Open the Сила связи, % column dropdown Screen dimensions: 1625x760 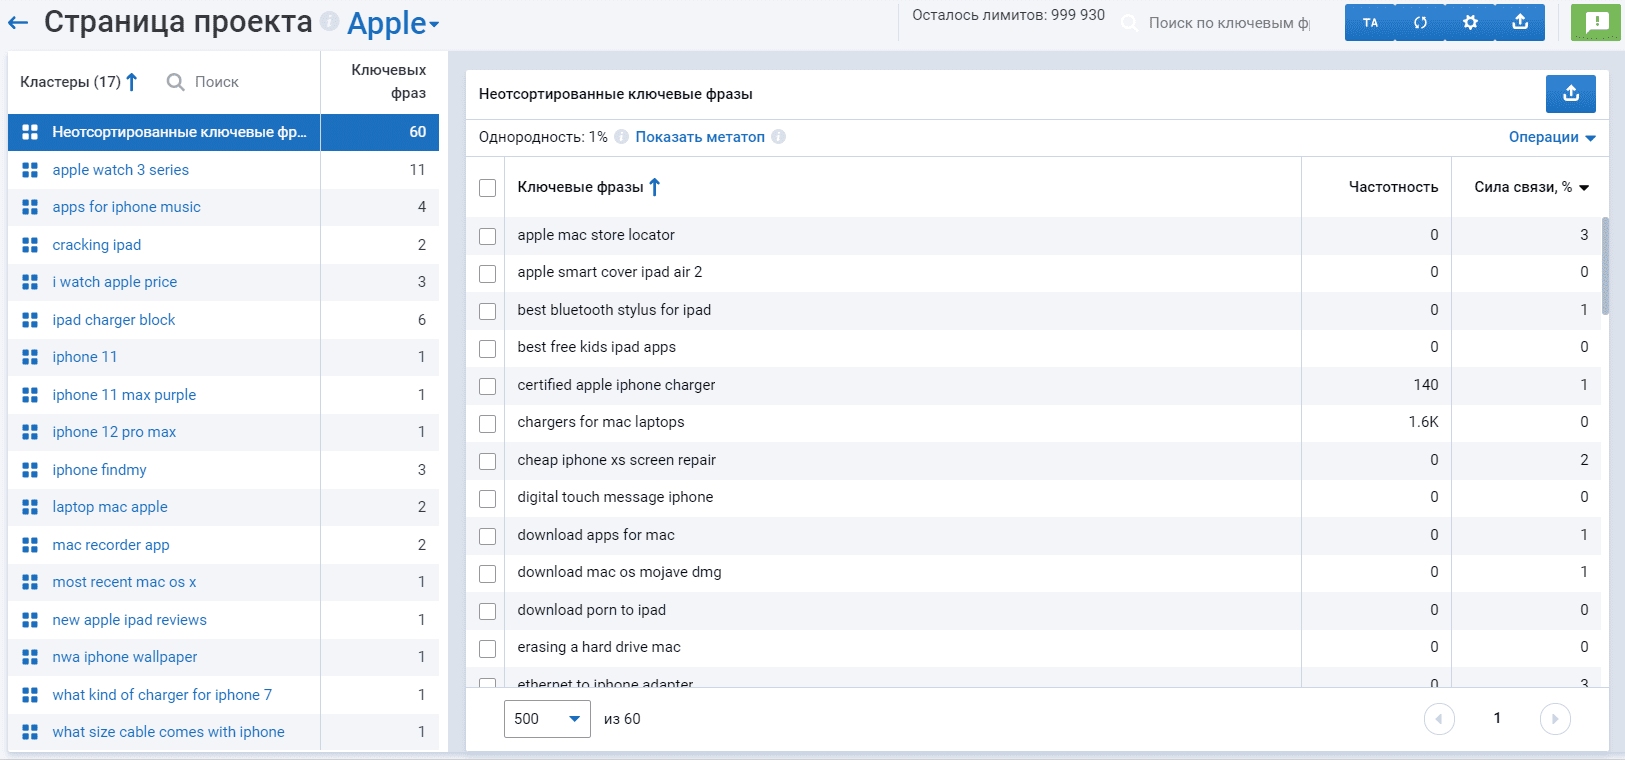(x=1584, y=188)
